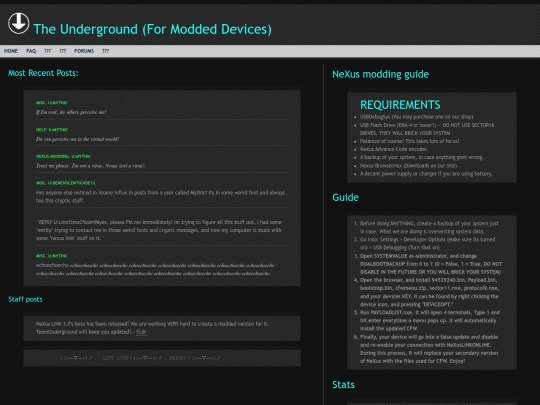The image size is (540, 405).
Task: Select the 'If I'm real, do others perceive me?' text
Action: pos(71,112)
